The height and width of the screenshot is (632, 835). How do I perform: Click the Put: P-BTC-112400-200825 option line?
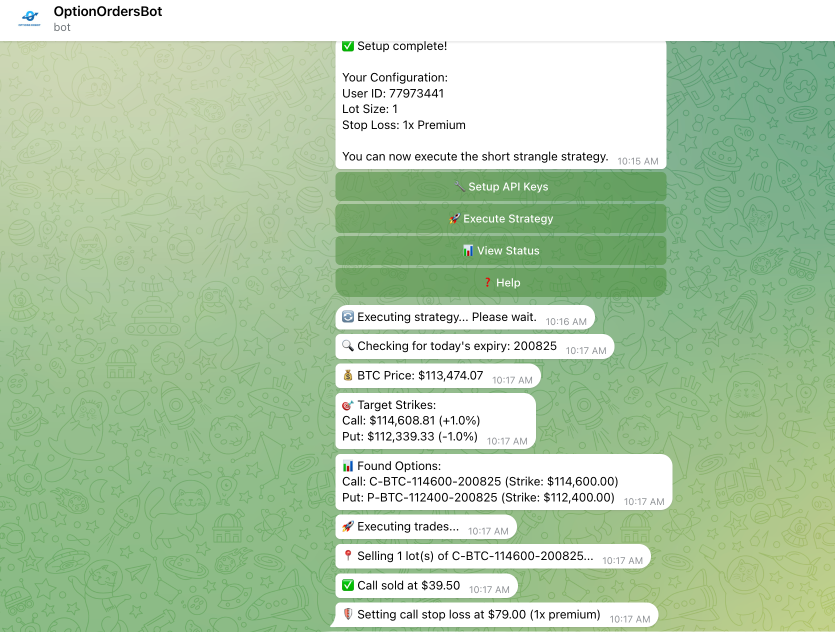coord(478,497)
